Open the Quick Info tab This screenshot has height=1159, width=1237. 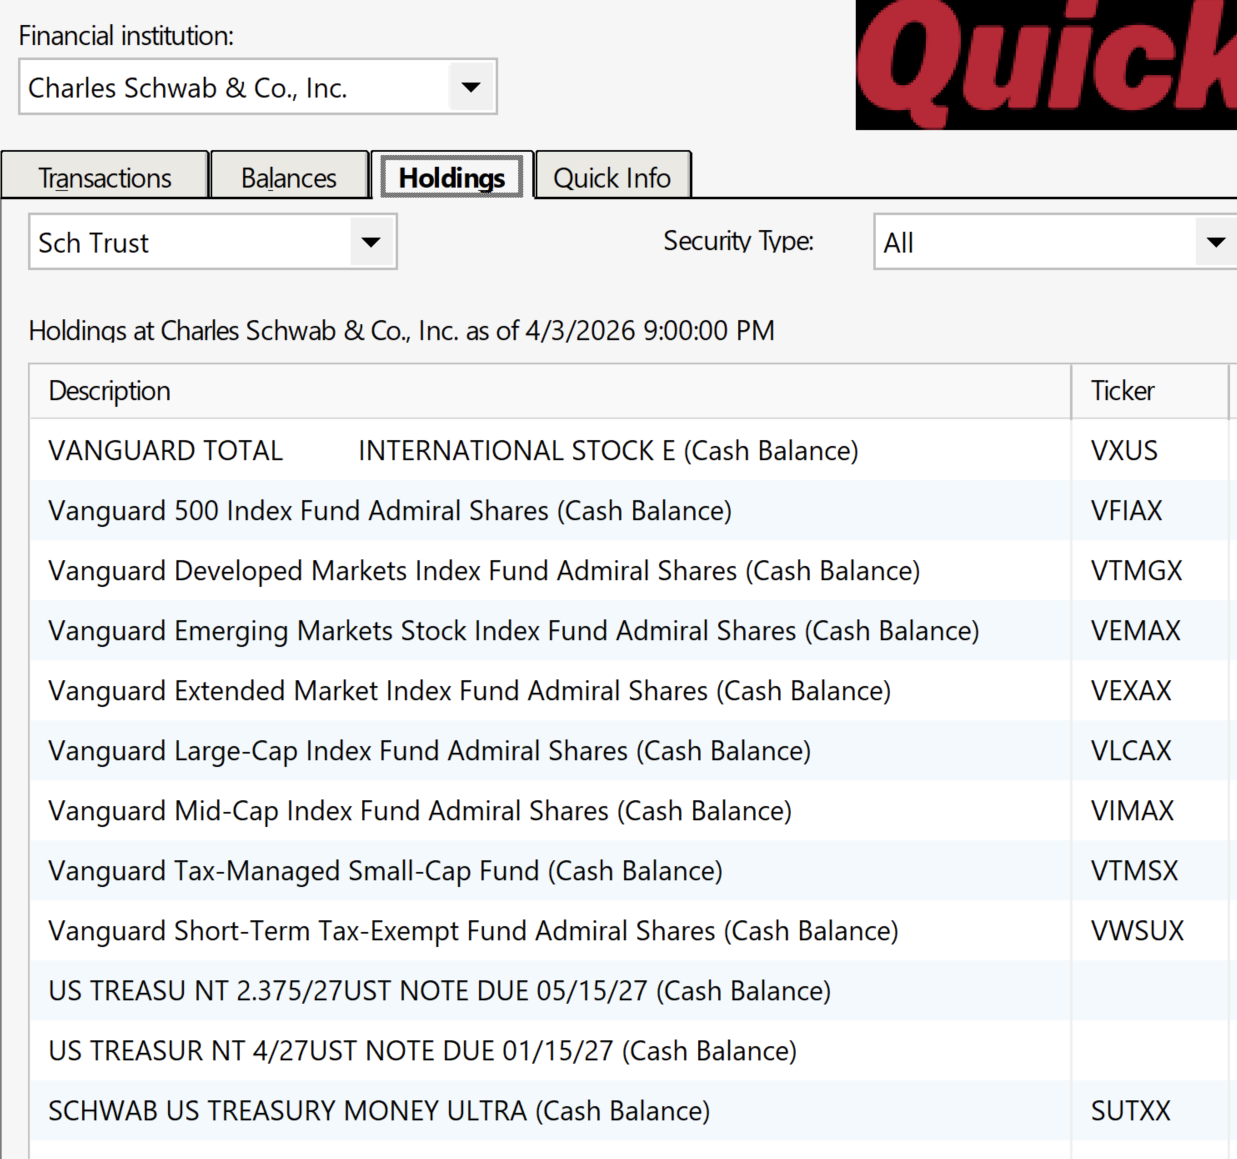point(612,177)
